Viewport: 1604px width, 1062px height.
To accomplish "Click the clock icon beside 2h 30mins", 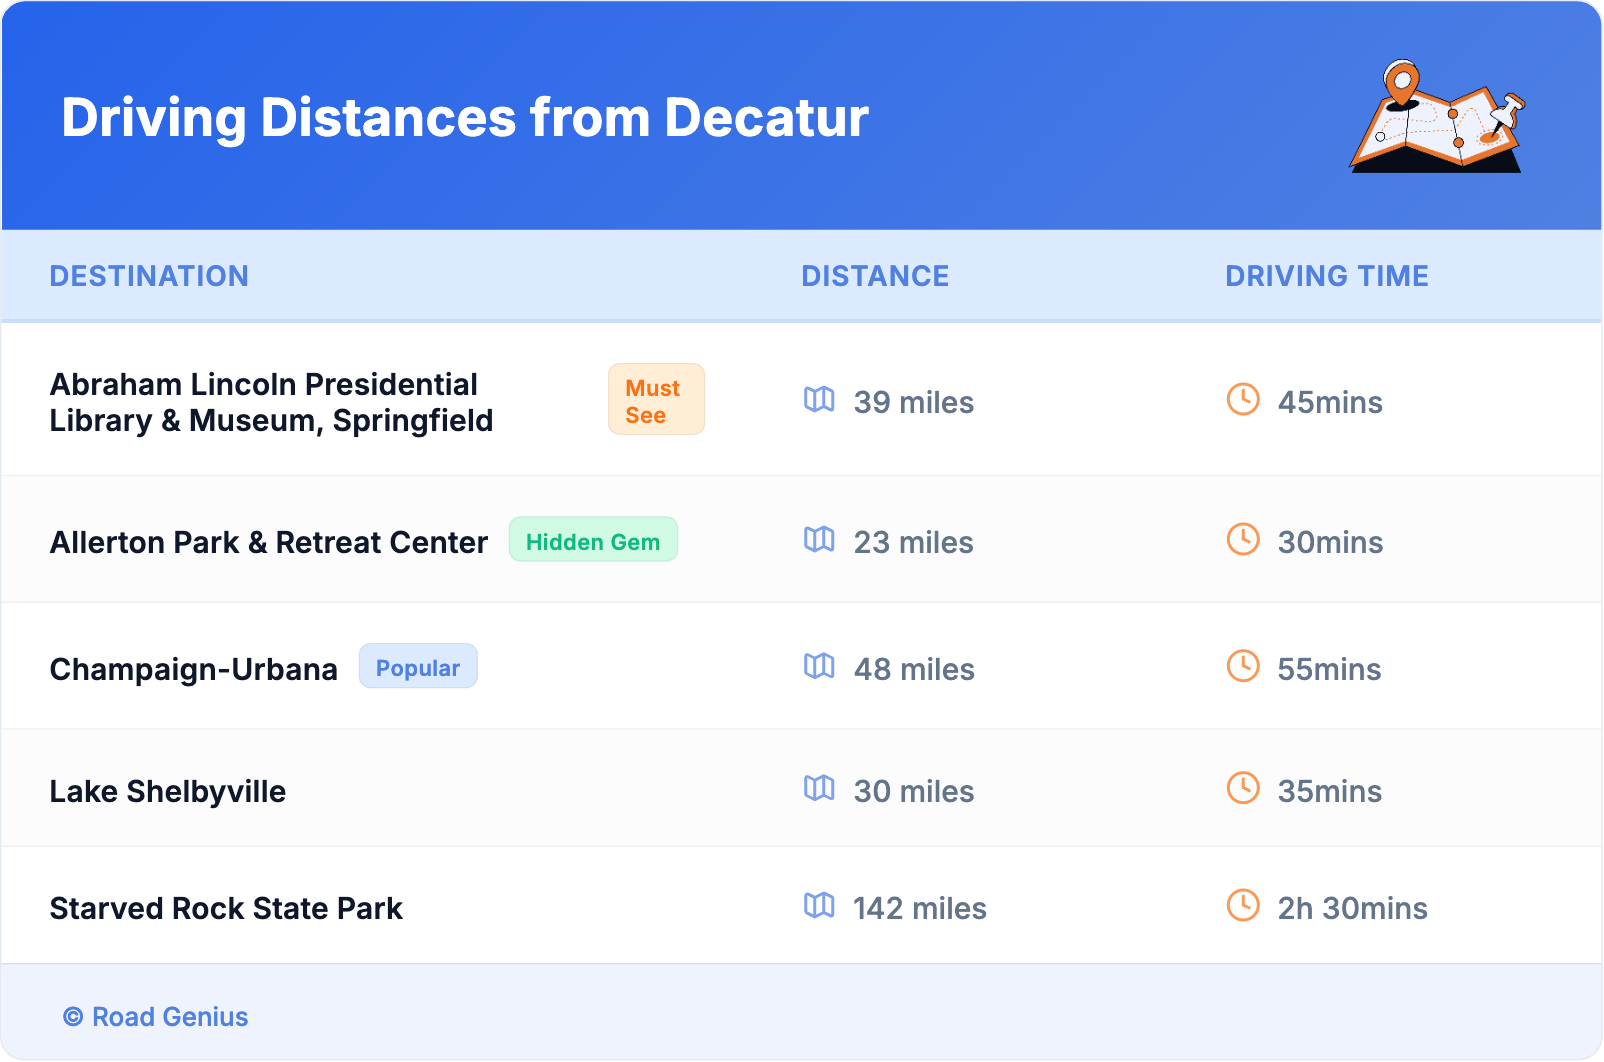I will 1243,906.
